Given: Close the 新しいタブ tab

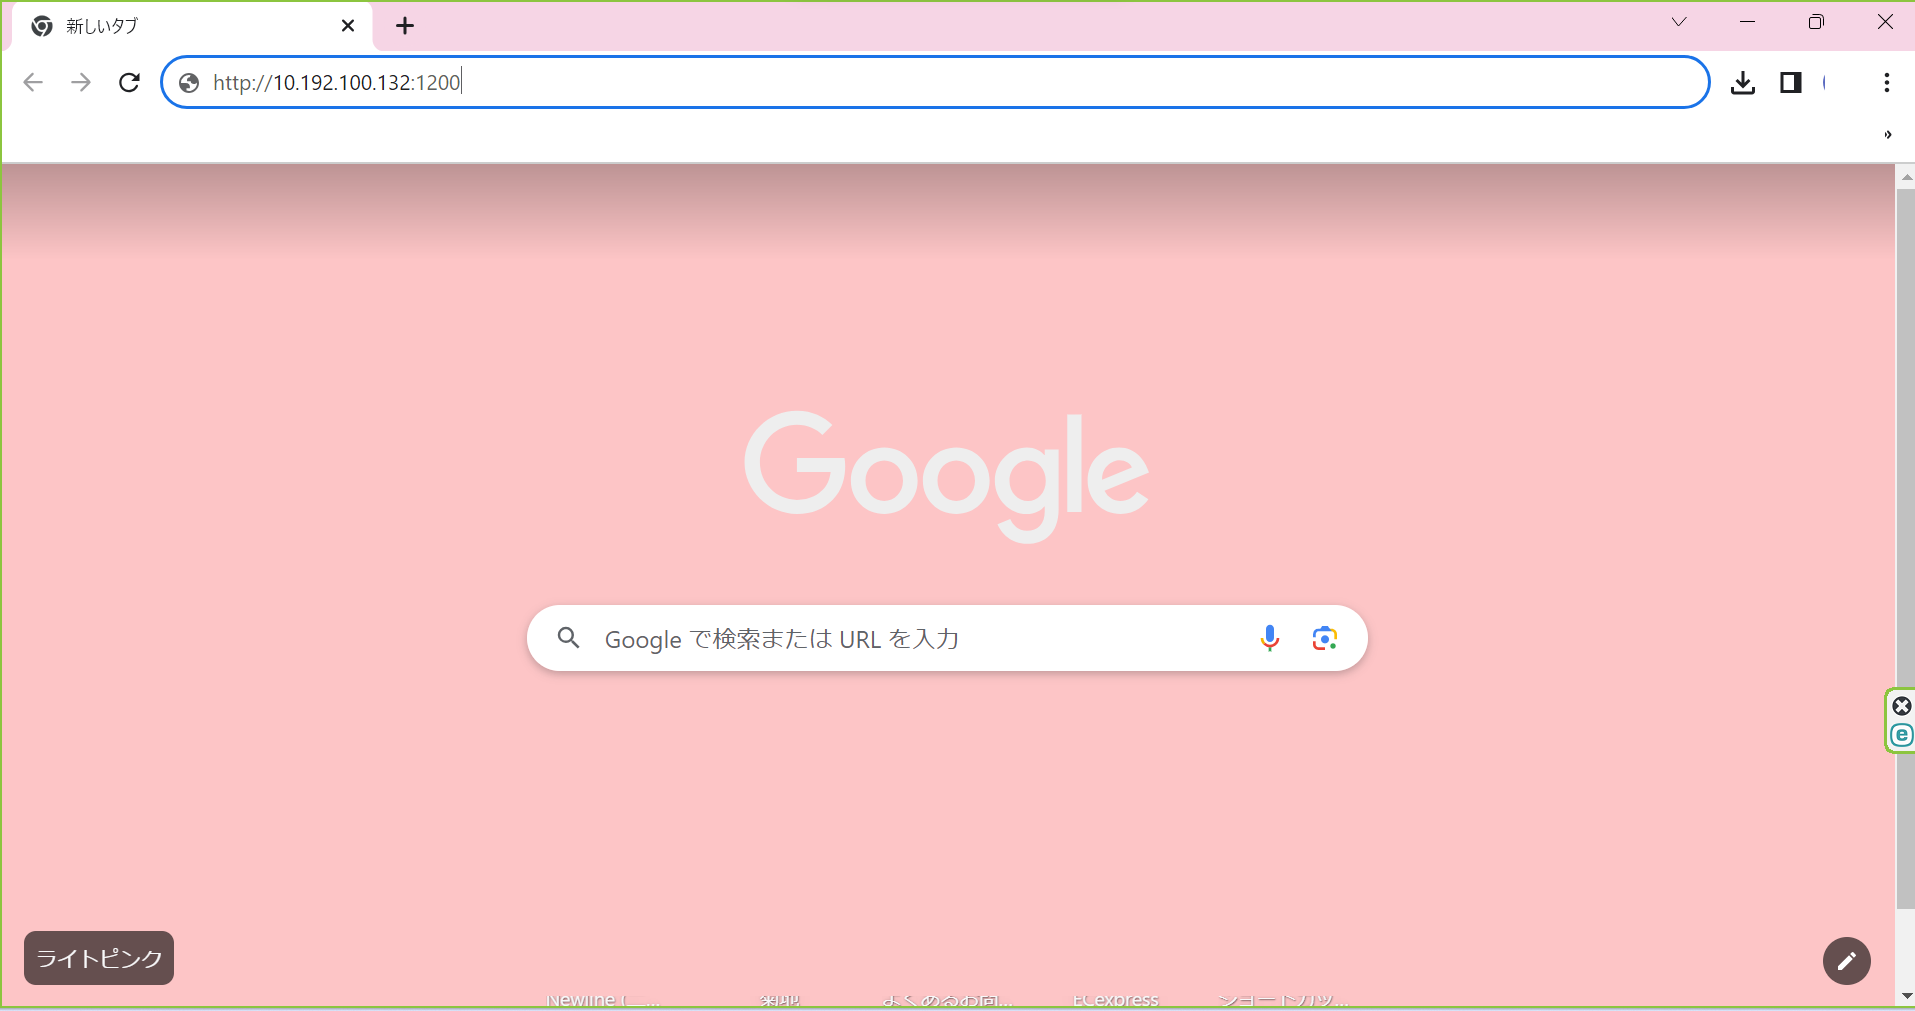Looking at the screenshot, I should (348, 26).
